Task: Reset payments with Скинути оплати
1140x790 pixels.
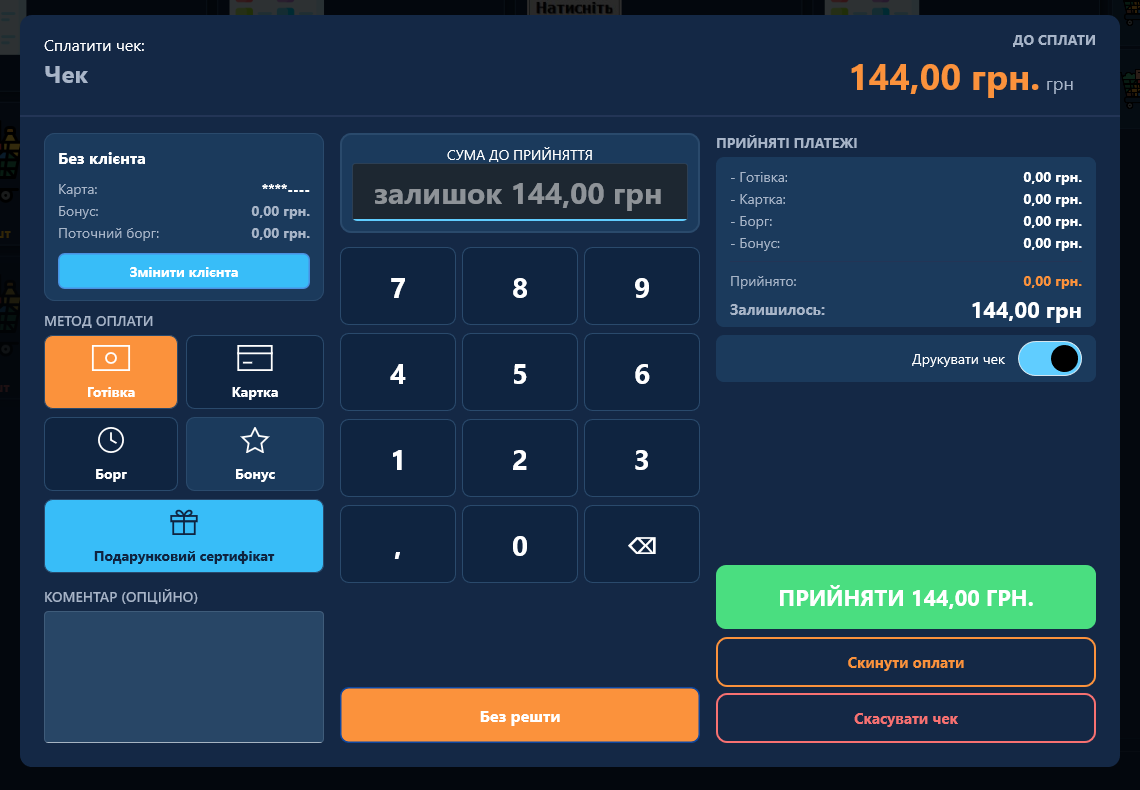Action: [x=906, y=663]
